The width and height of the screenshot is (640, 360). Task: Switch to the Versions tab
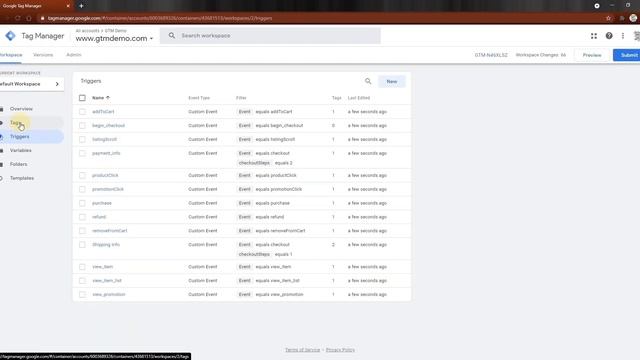pyautogui.click(x=43, y=55)
